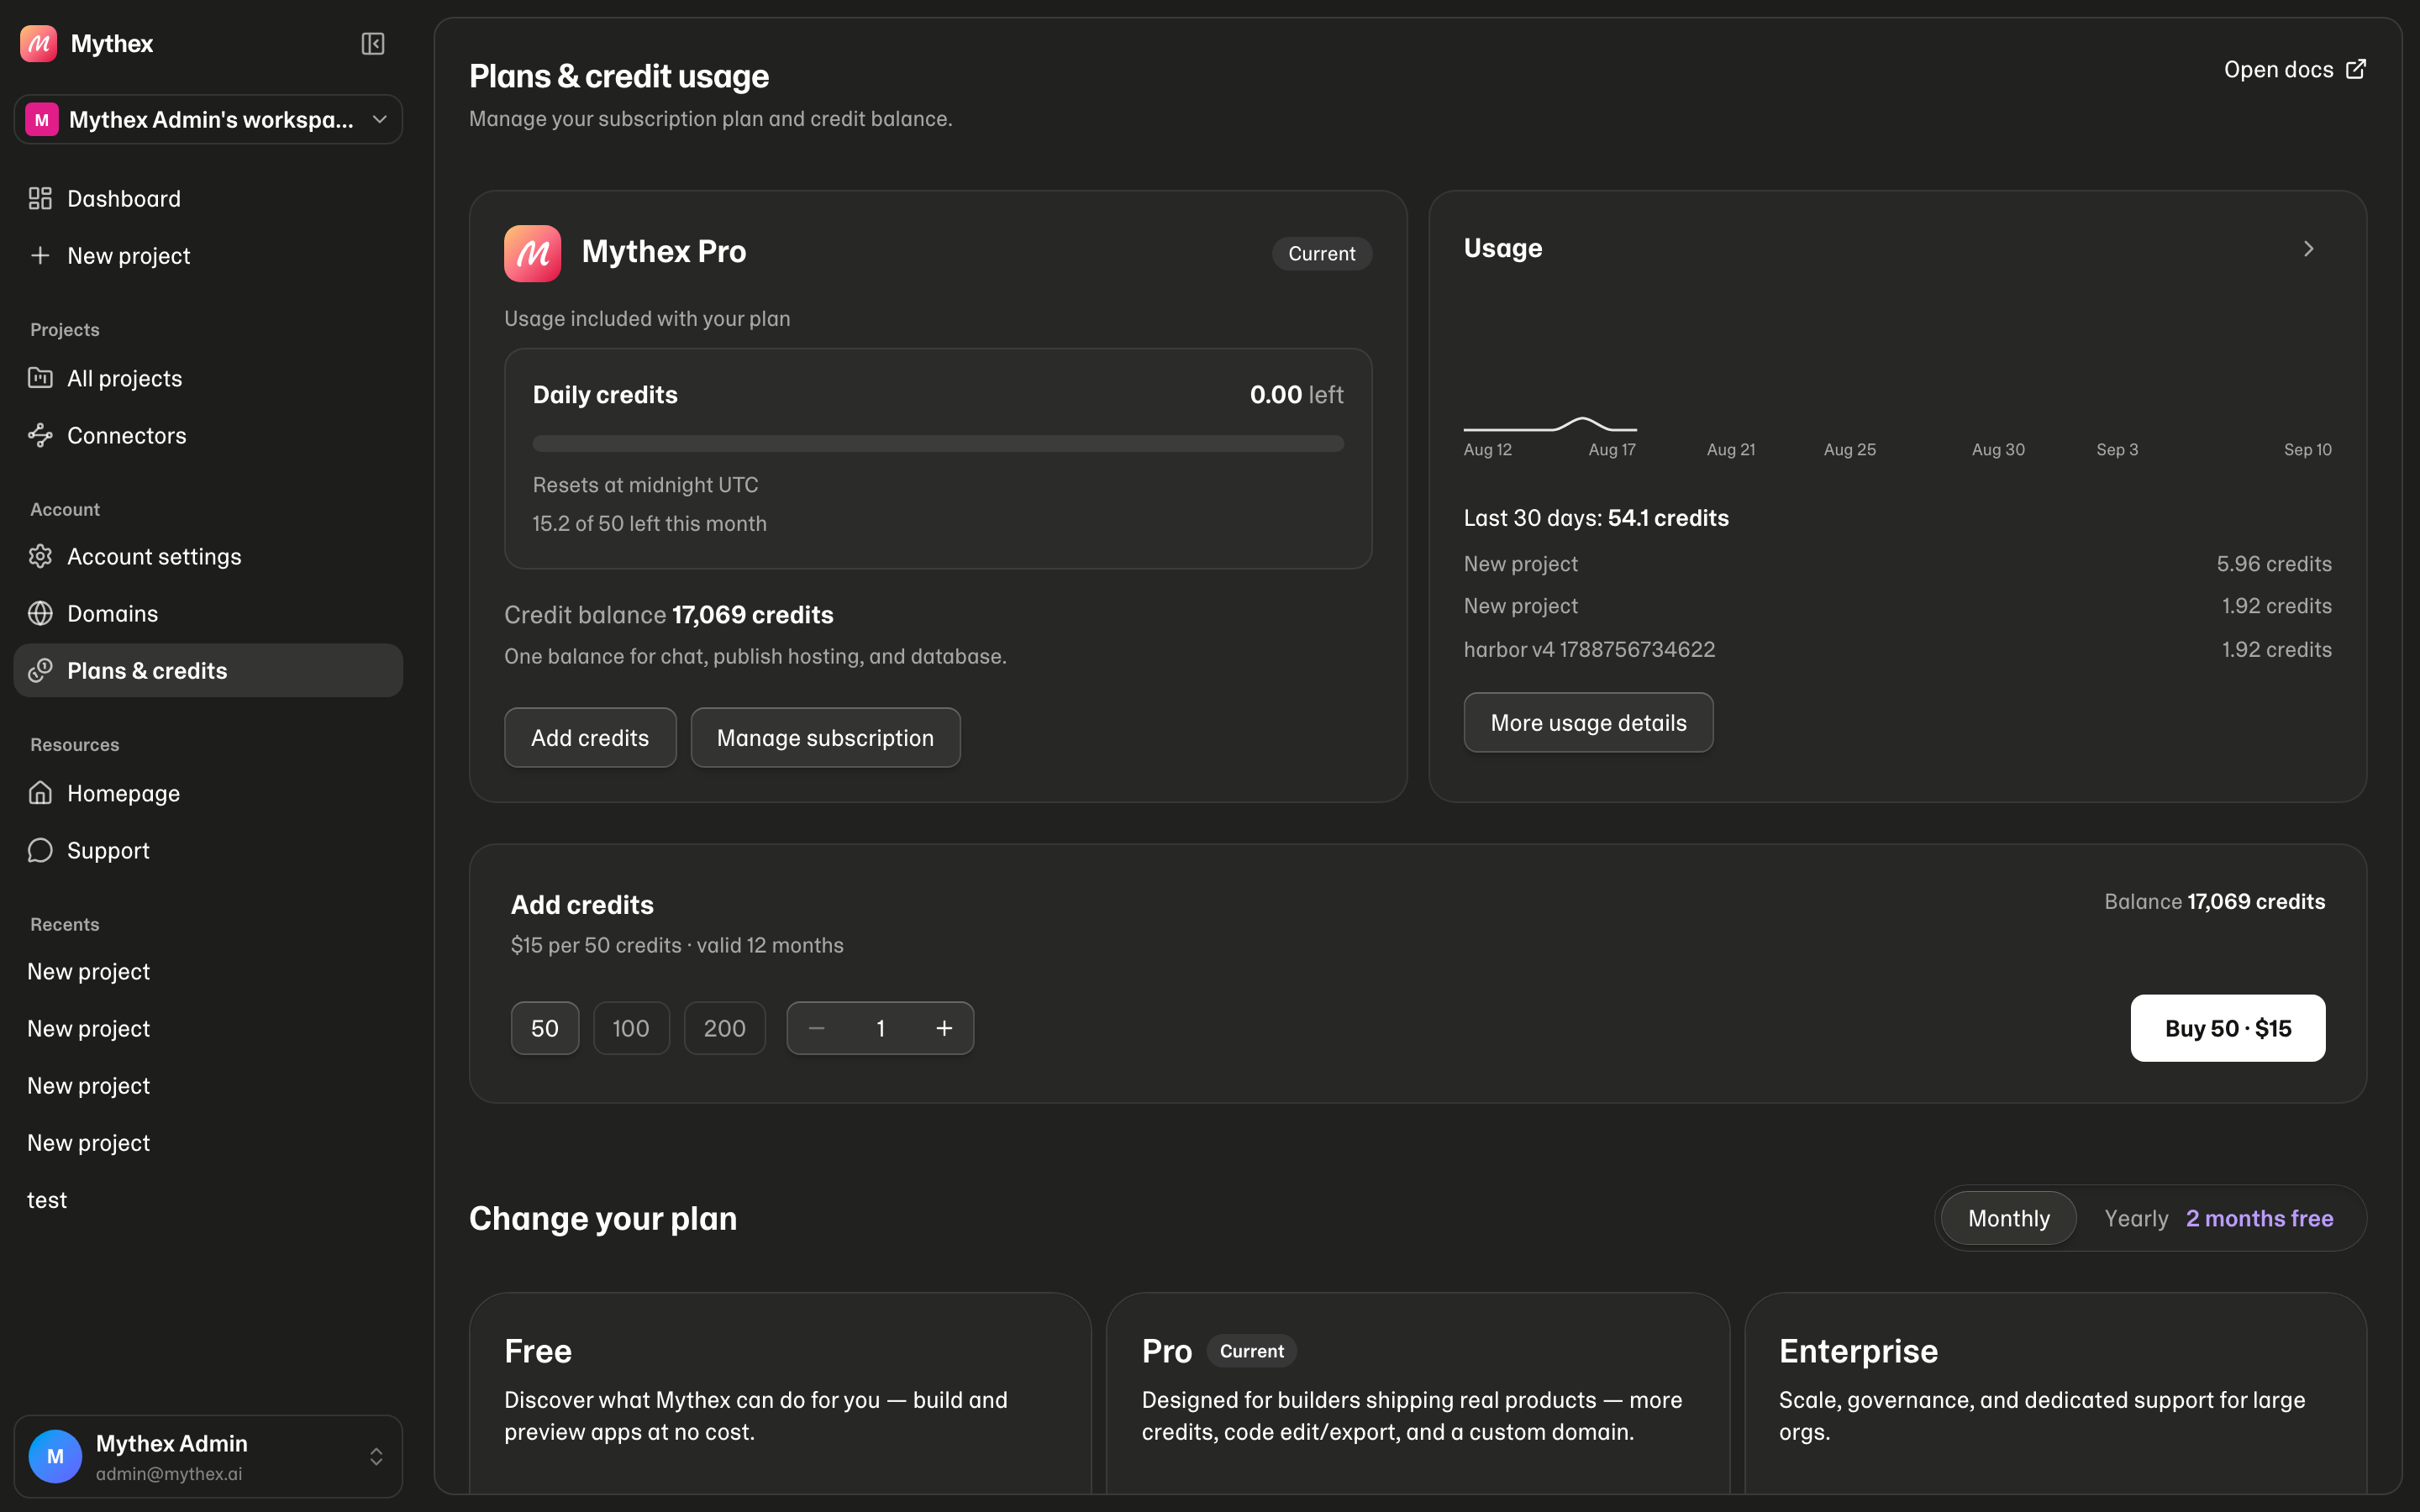
Task: Select the 200 credits amount option
Action: [x=724, y=1028]
